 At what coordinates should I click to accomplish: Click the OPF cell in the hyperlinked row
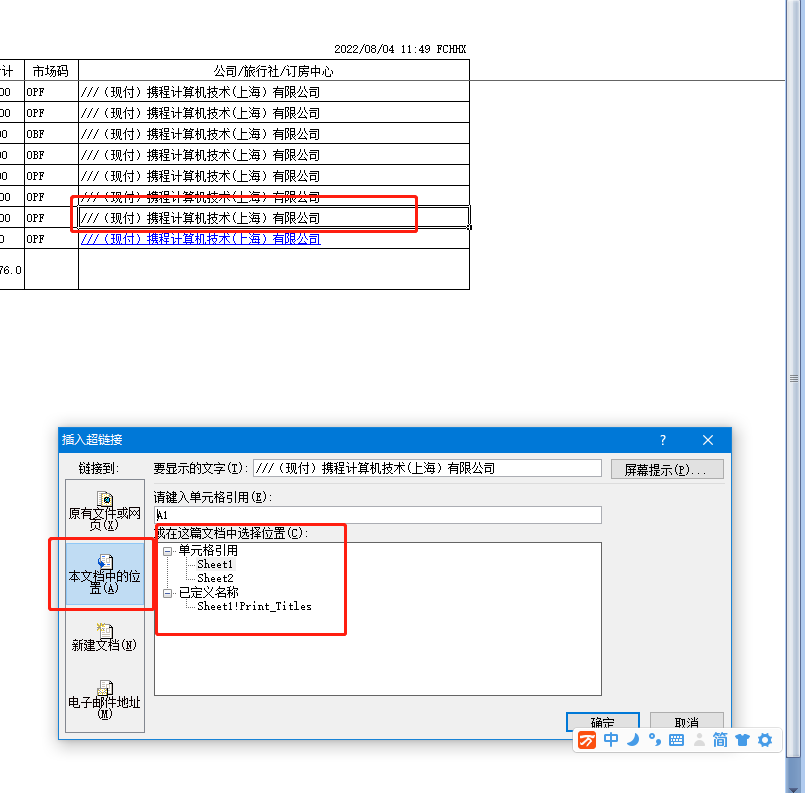tap(51, 239)
